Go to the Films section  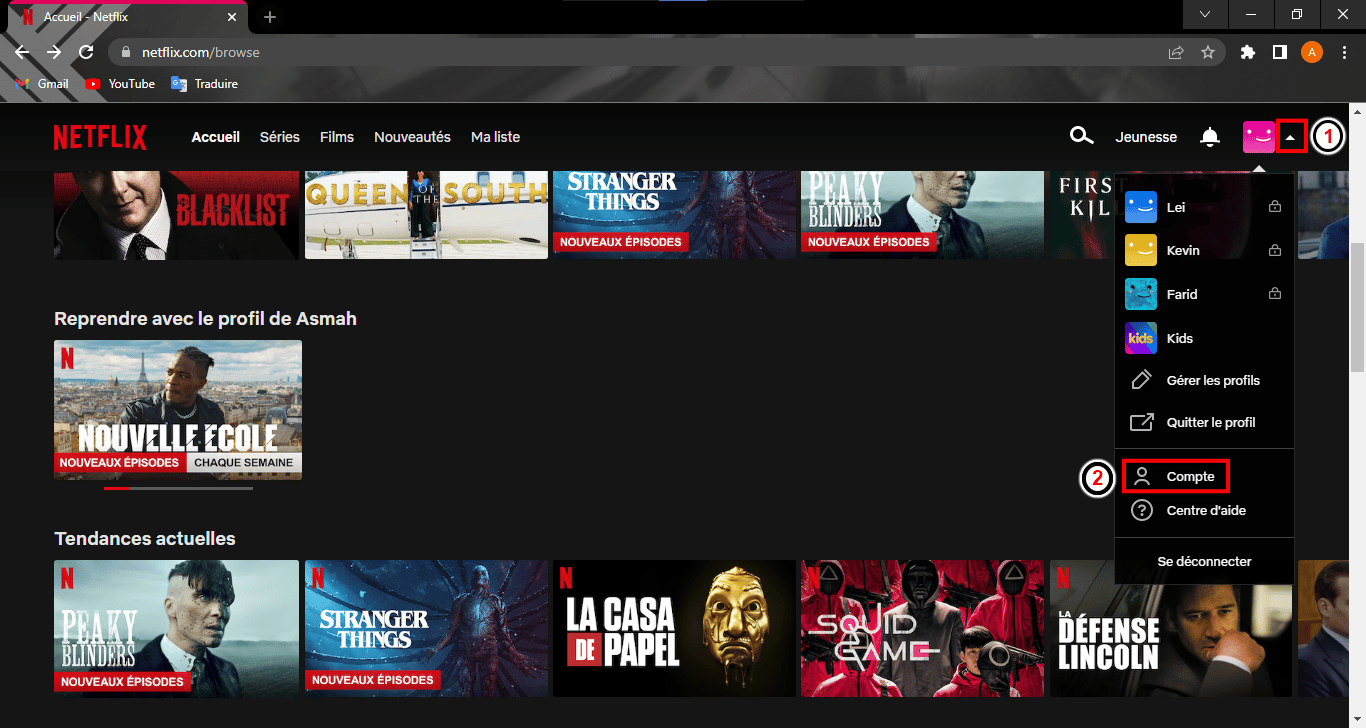coord(337,137)
